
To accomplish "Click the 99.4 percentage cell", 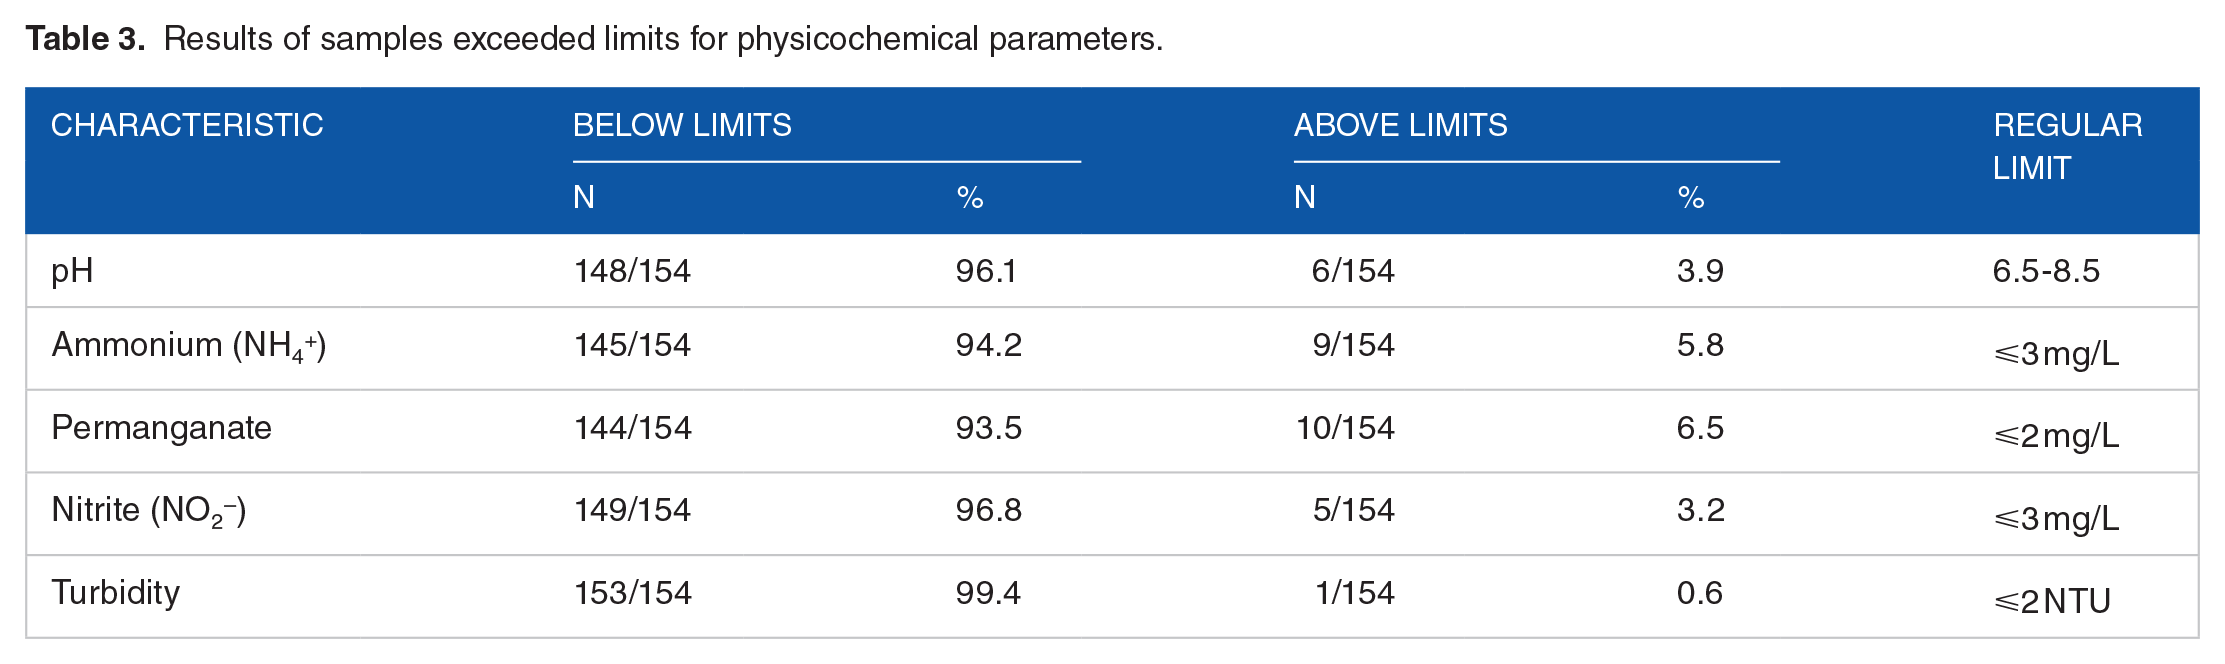I will (988, 593).
